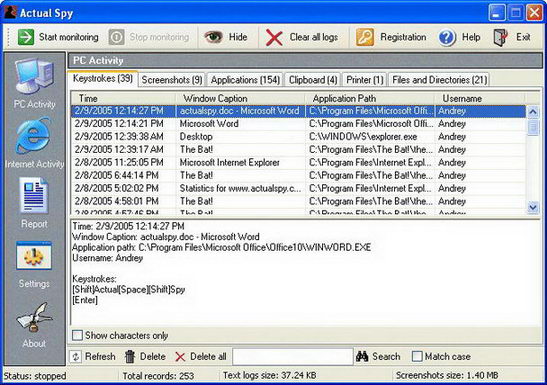Screen dimensions: 547x385
Task: Click the green Start monitoring arrow icon
Action: point(26,37)
